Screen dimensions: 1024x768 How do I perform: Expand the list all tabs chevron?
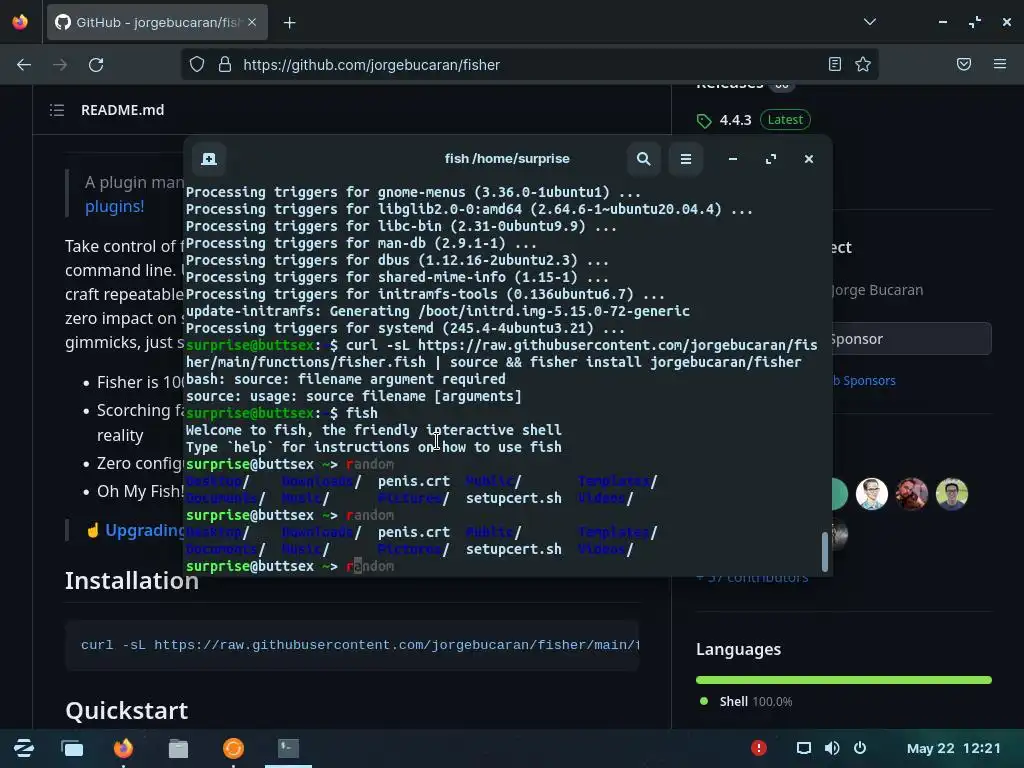coord(869,22)
